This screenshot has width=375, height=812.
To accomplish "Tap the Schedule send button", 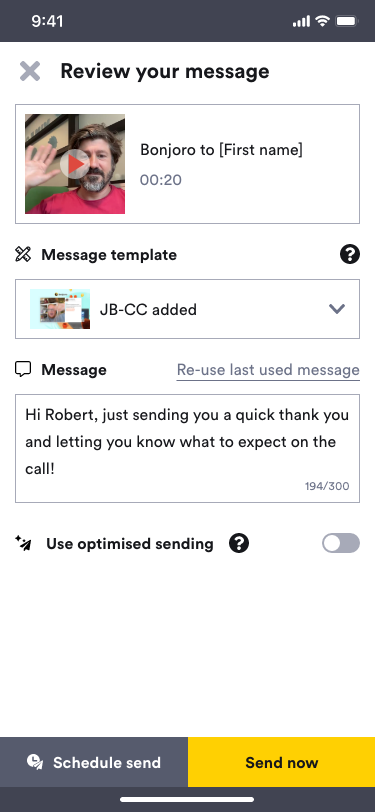I will [94, 762].
